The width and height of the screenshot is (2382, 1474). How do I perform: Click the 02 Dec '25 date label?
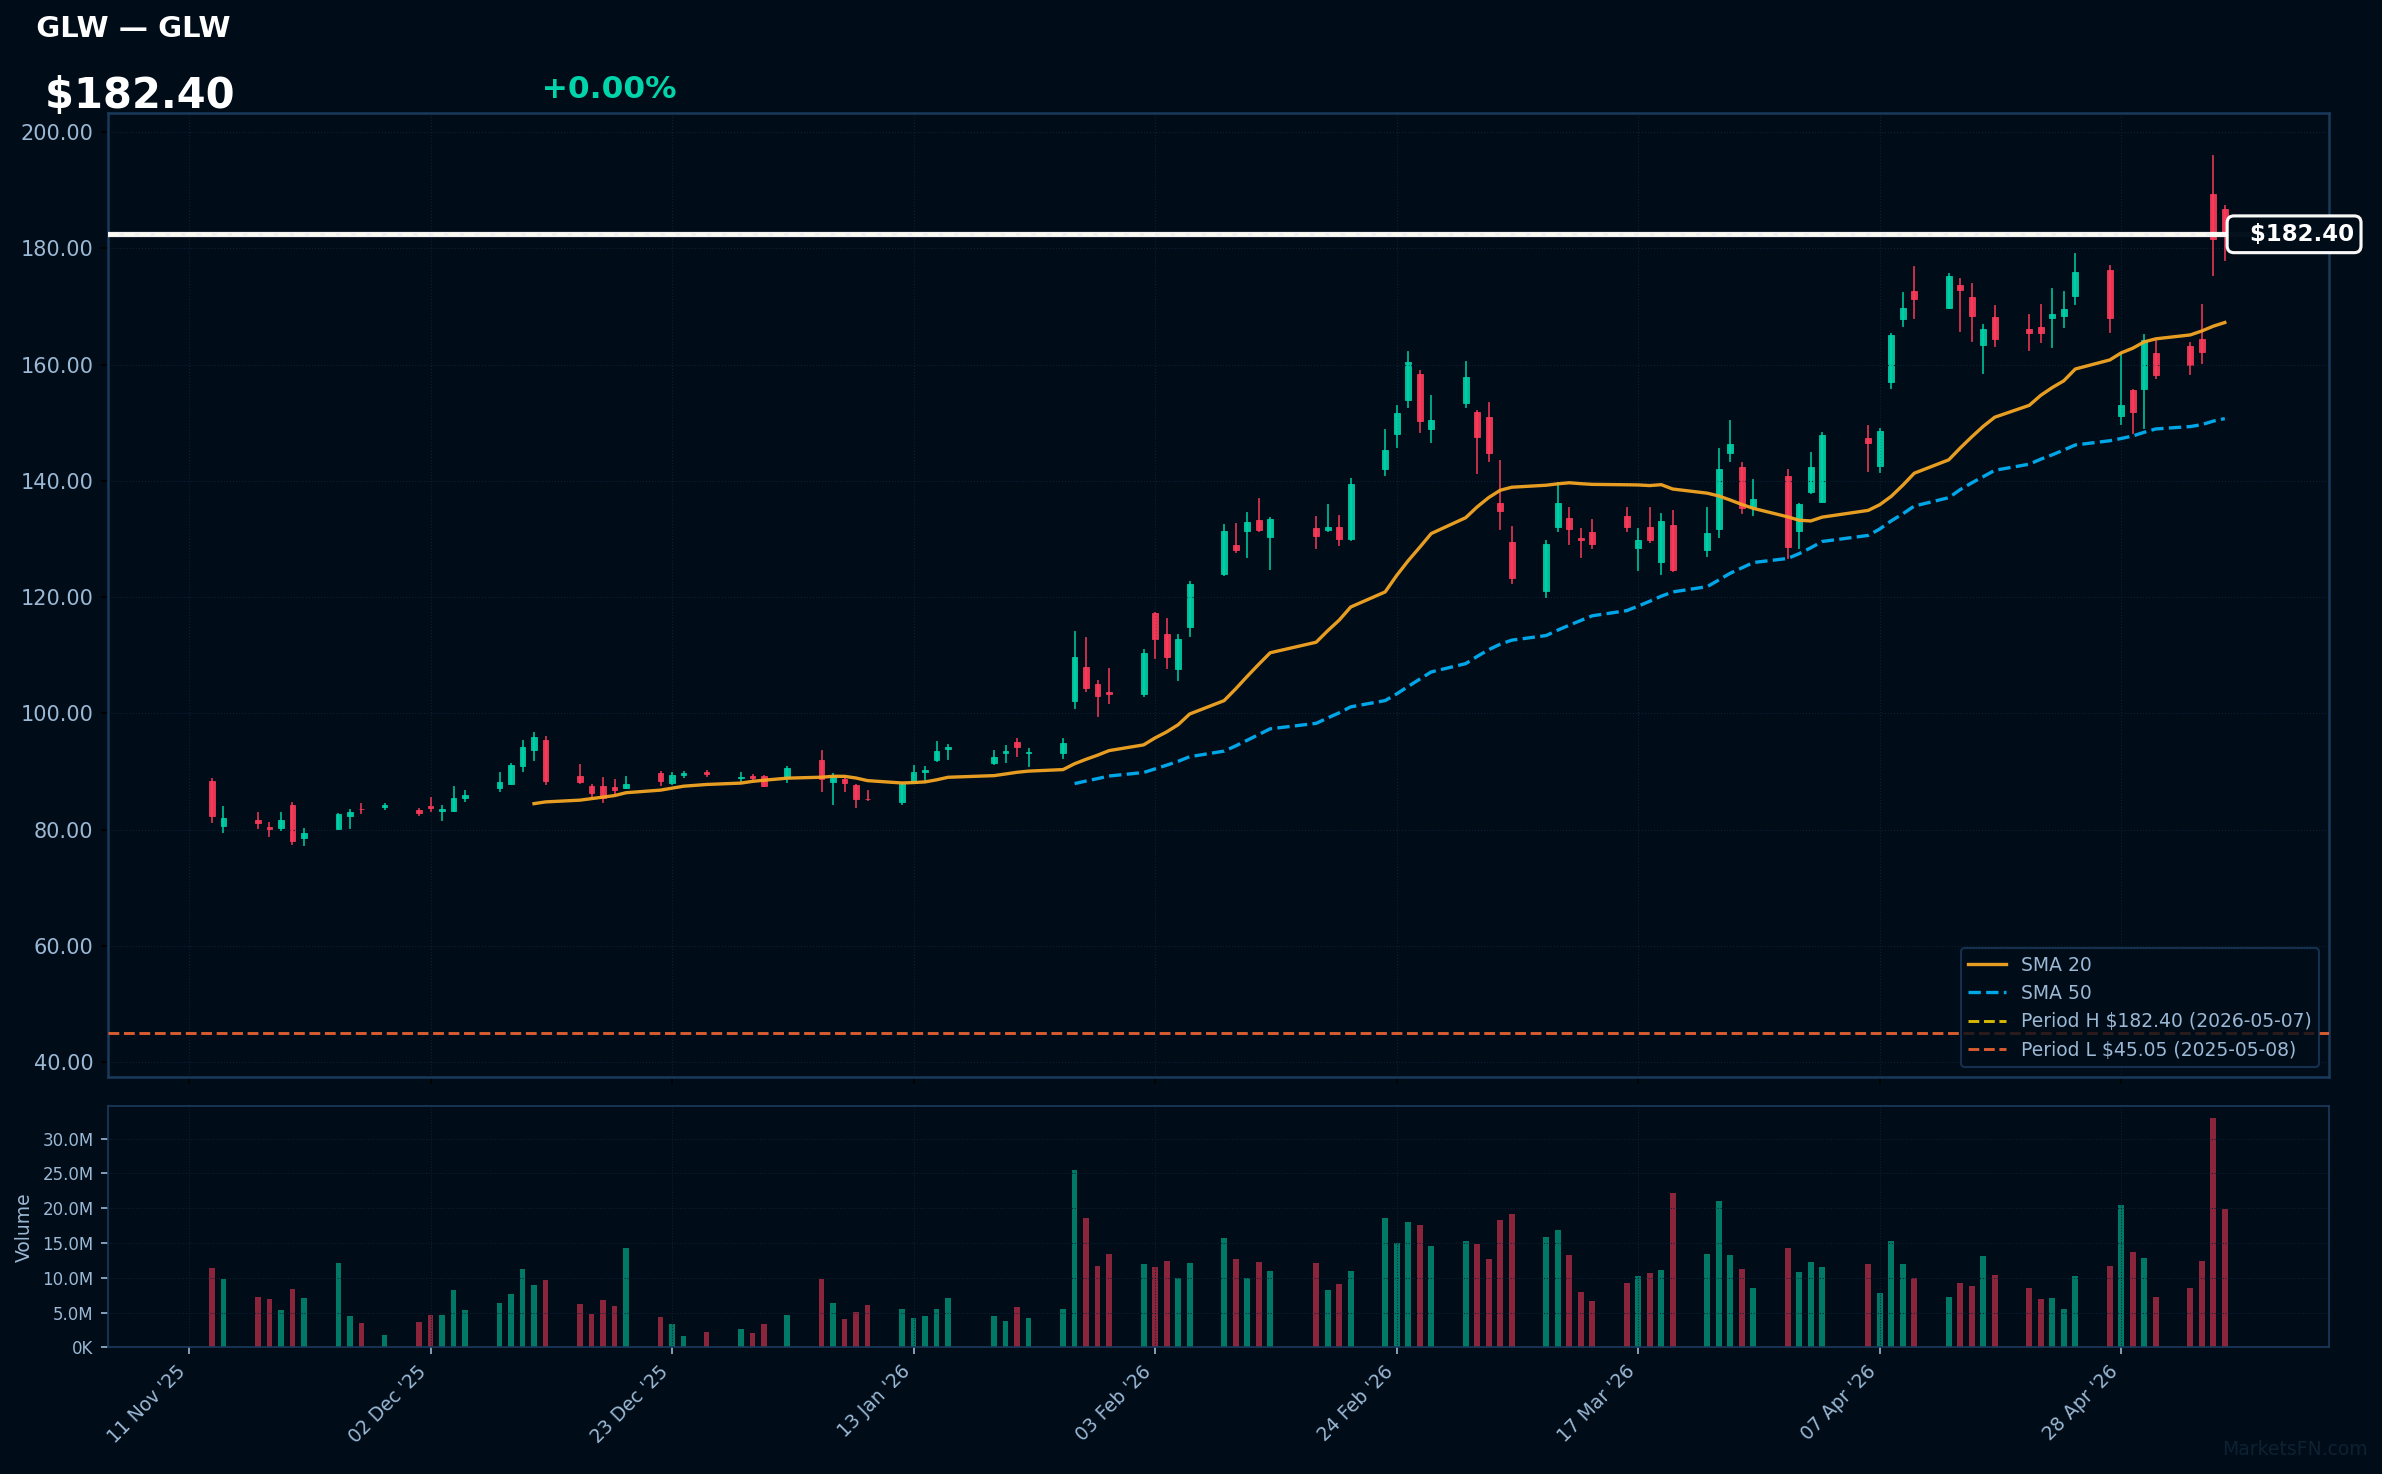pos(387,1403)
